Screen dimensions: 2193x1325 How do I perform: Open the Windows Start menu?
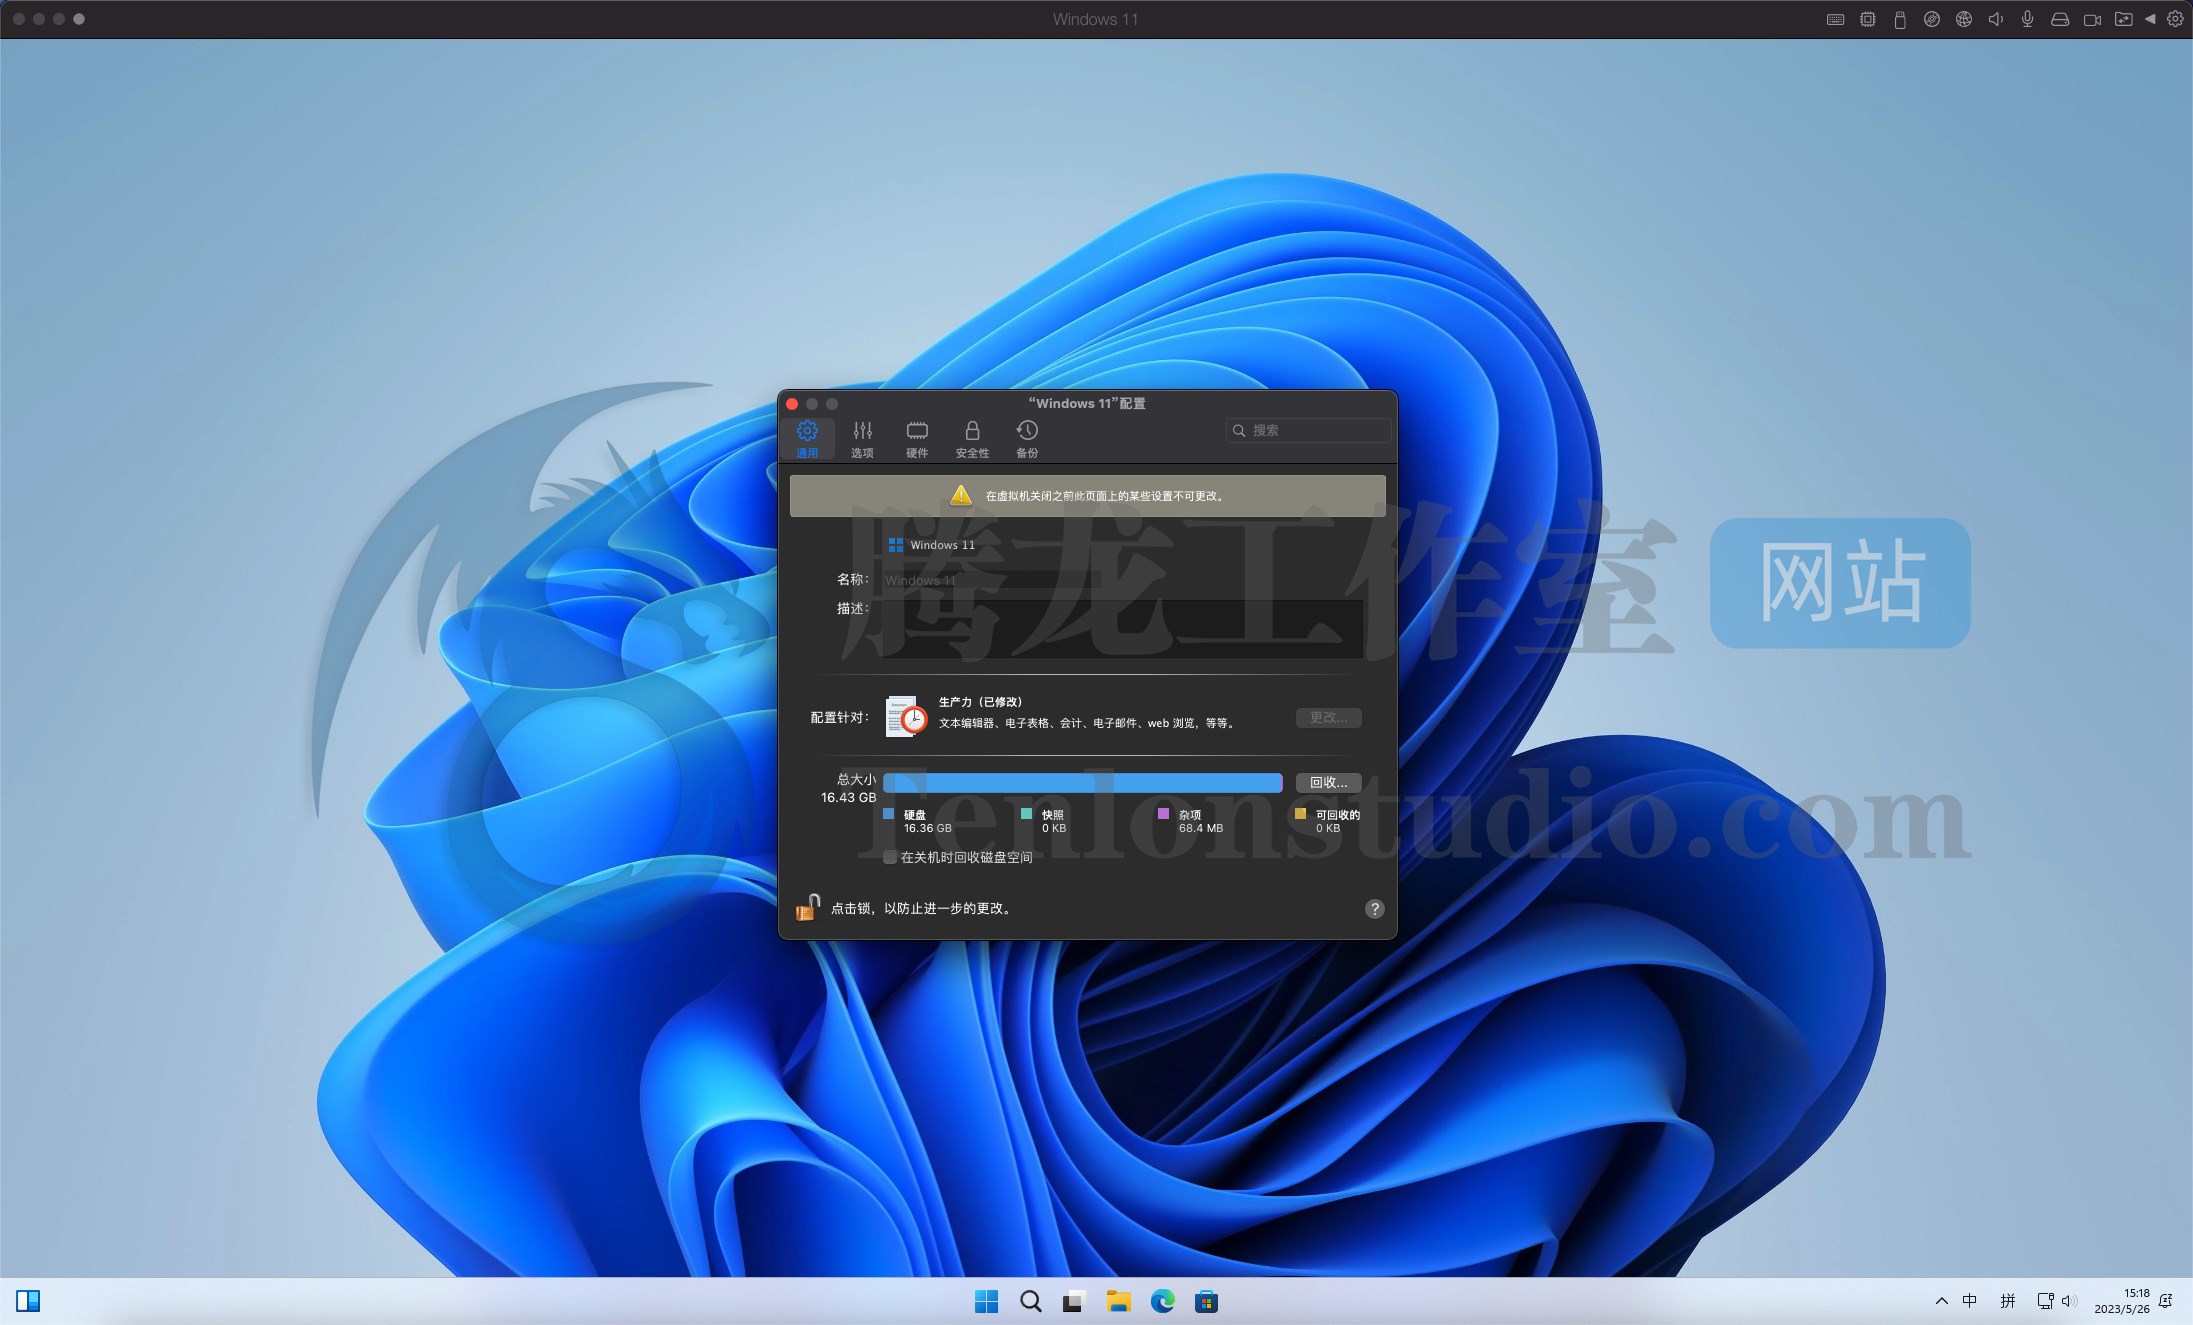tap(986, 1301)
